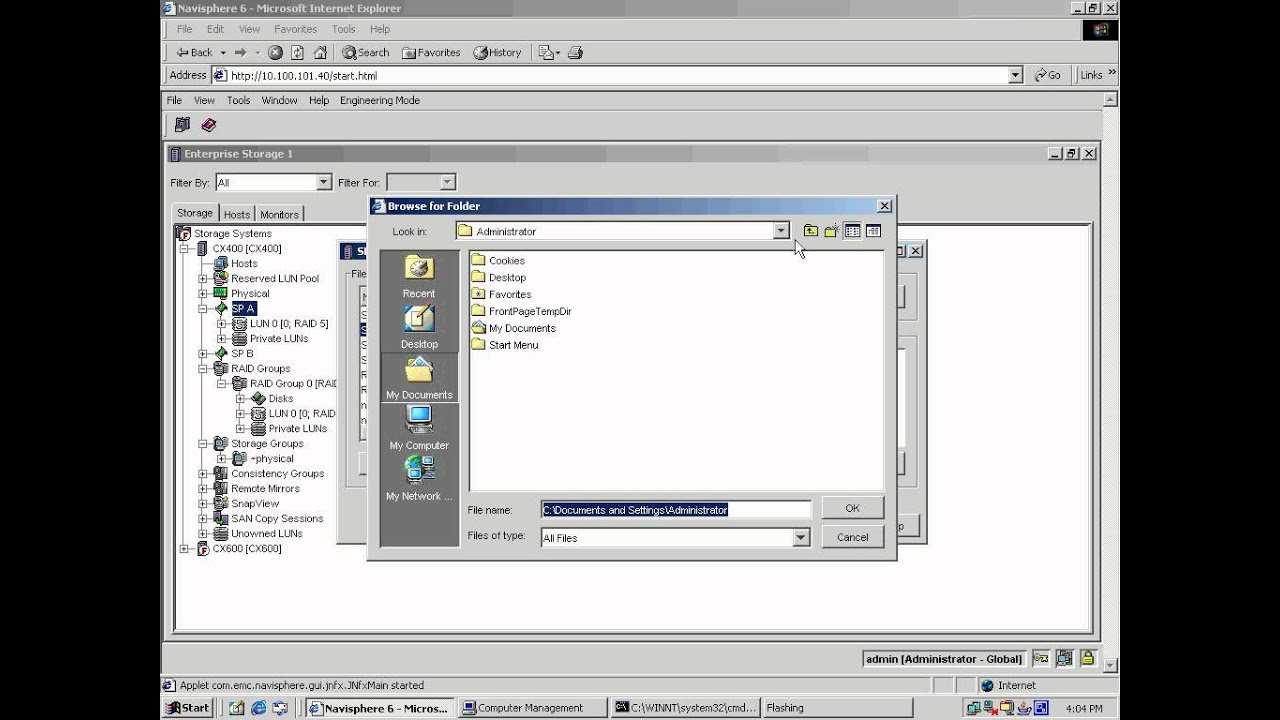This screenshot has height=720, width=1280.
Task: Click Cancel in Browse for Folder
Action: 852,537
